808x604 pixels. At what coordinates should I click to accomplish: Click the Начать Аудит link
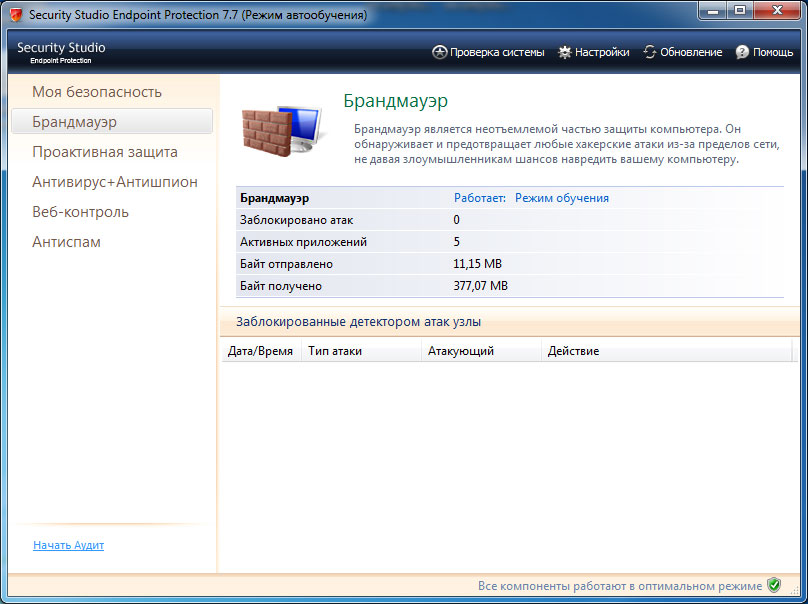point(68,545)
